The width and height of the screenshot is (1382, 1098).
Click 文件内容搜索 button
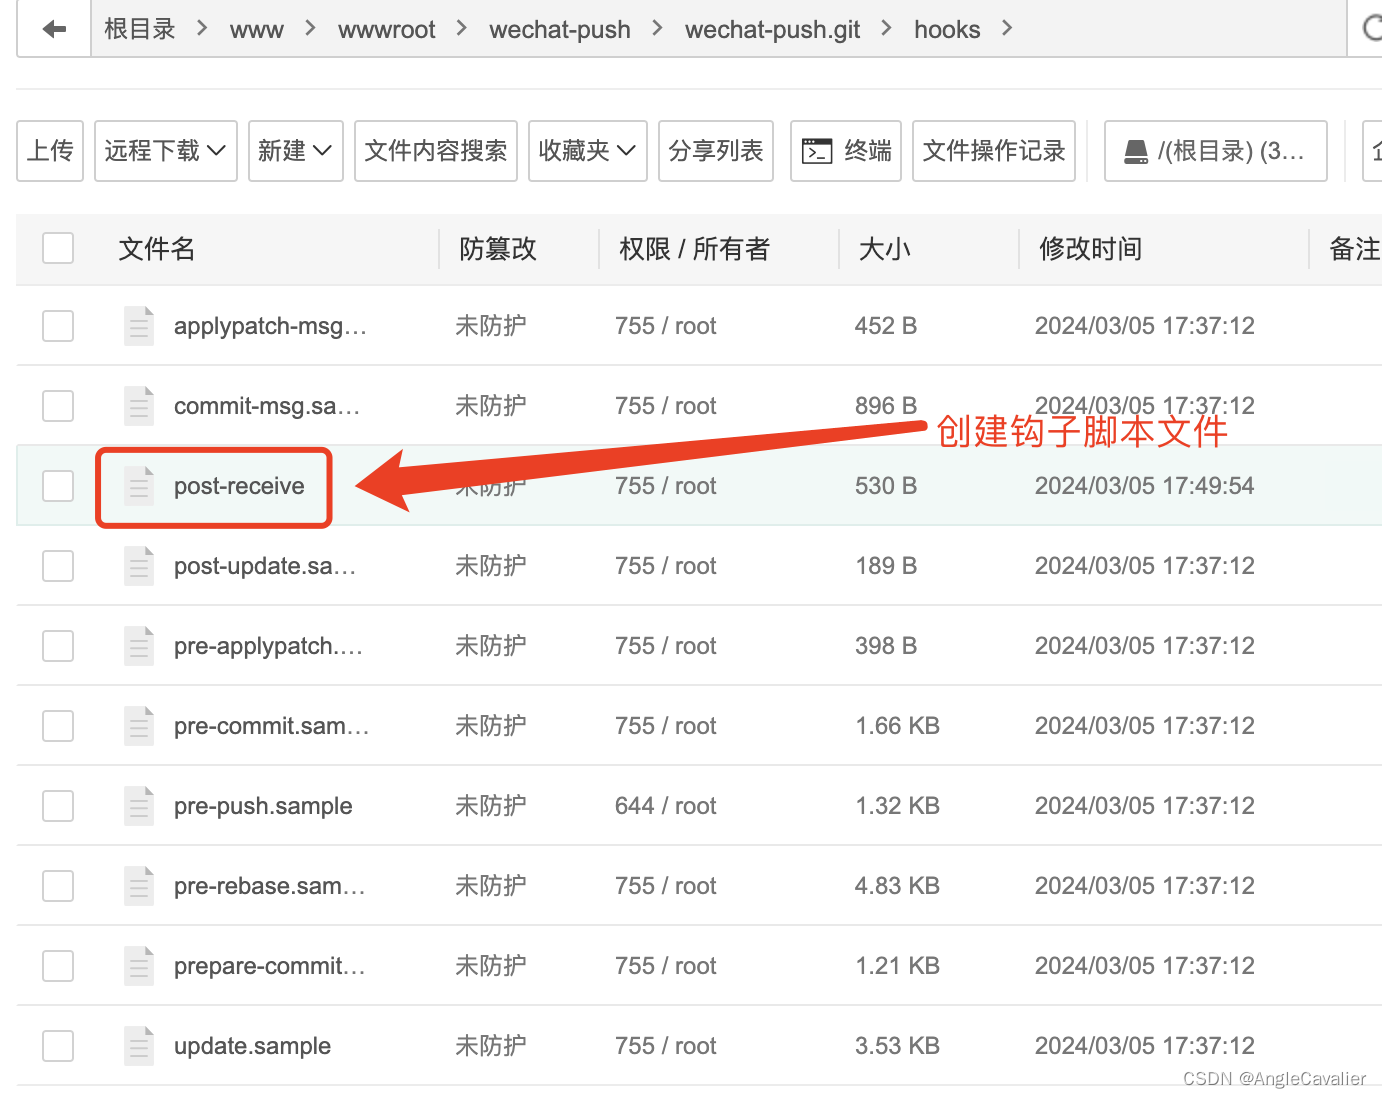(x=436, y=151)
